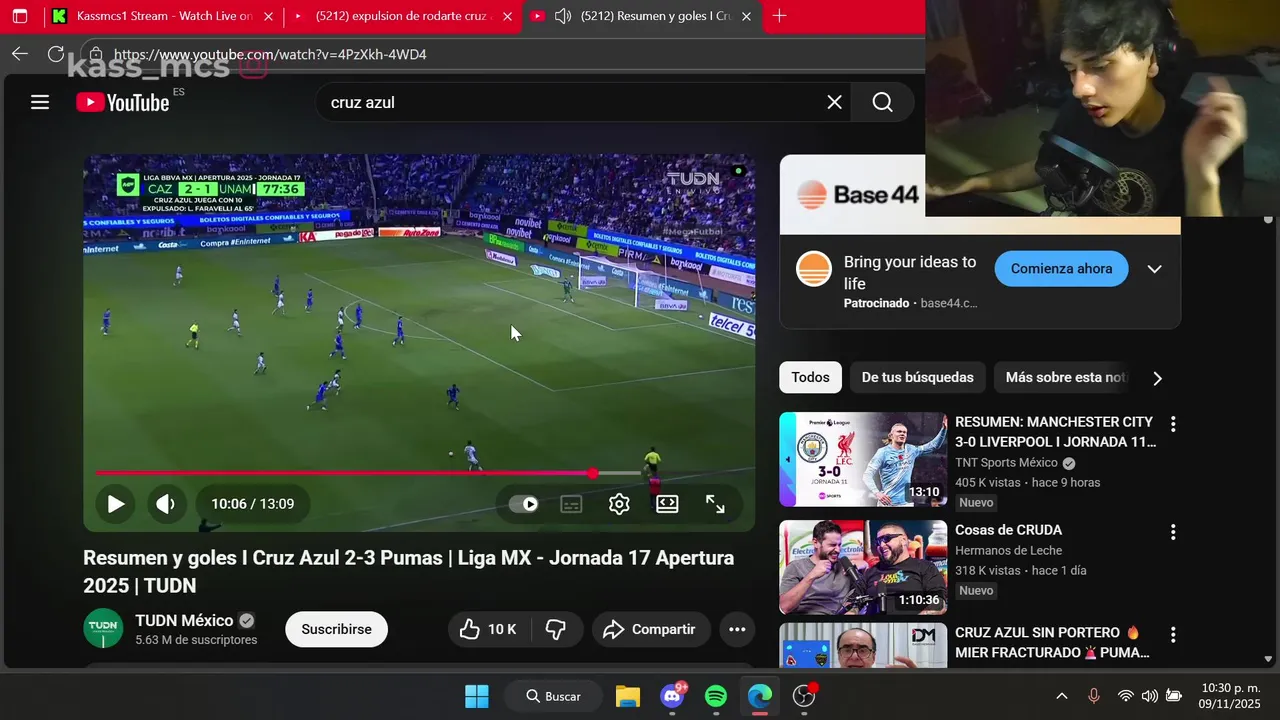The image size is (1280, 720).
Task: Open Discord from the taskbar
Action: point(673,696)
